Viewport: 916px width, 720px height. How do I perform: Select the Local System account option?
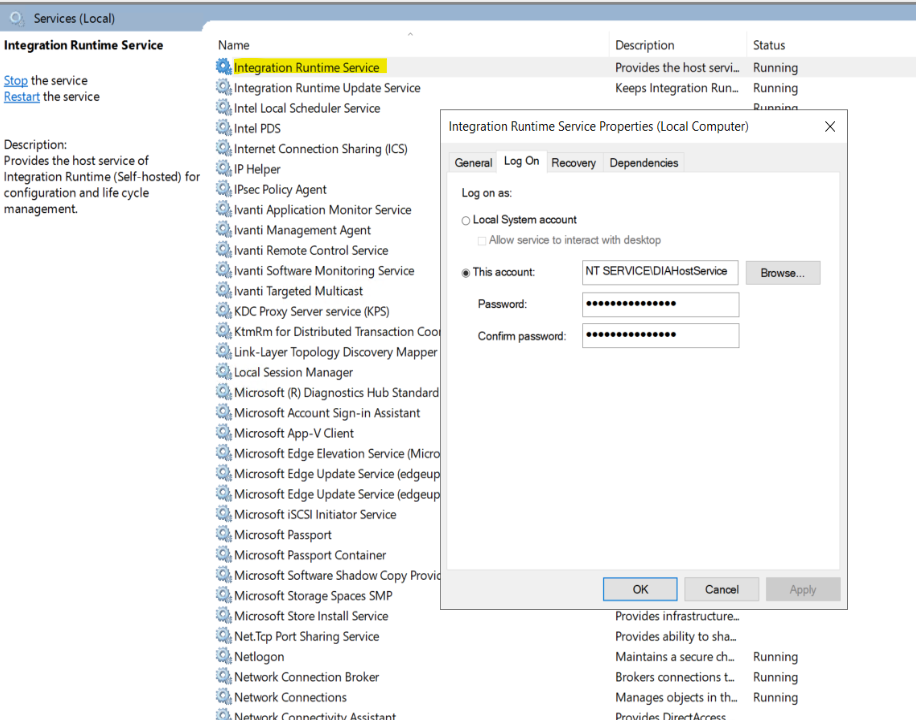[466, 220]
